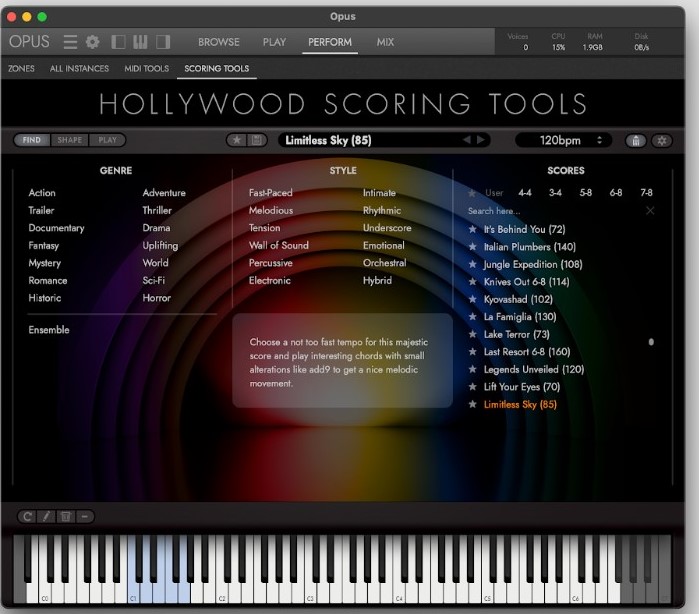This screenshot has width=699, height=614.
Task: Star the Knives Out 6-8 (114) score
Action: (x=473, y=282)
